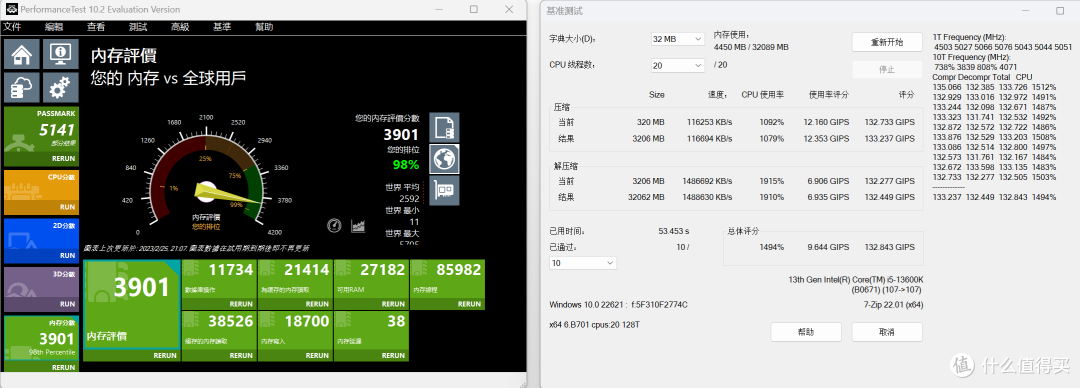1080x388 pixels.
Task: Click the 13th Gen Intel Core i5-13600K text
Action: [x=855, y=280]
